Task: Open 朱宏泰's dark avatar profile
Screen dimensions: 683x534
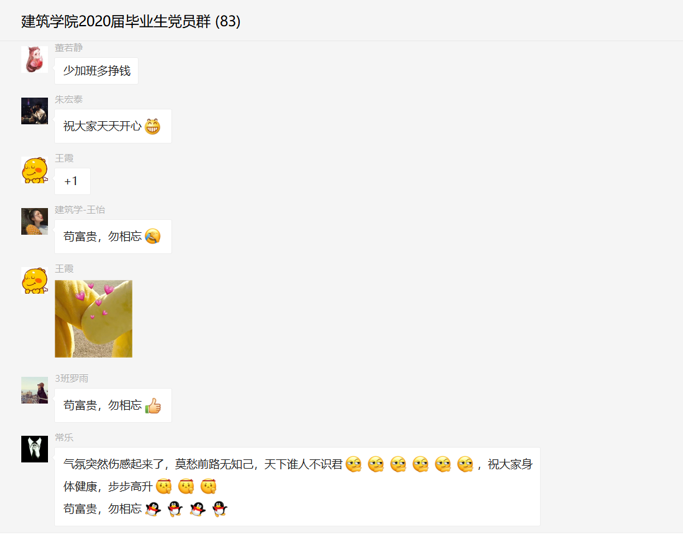Action: pos(34,111)
